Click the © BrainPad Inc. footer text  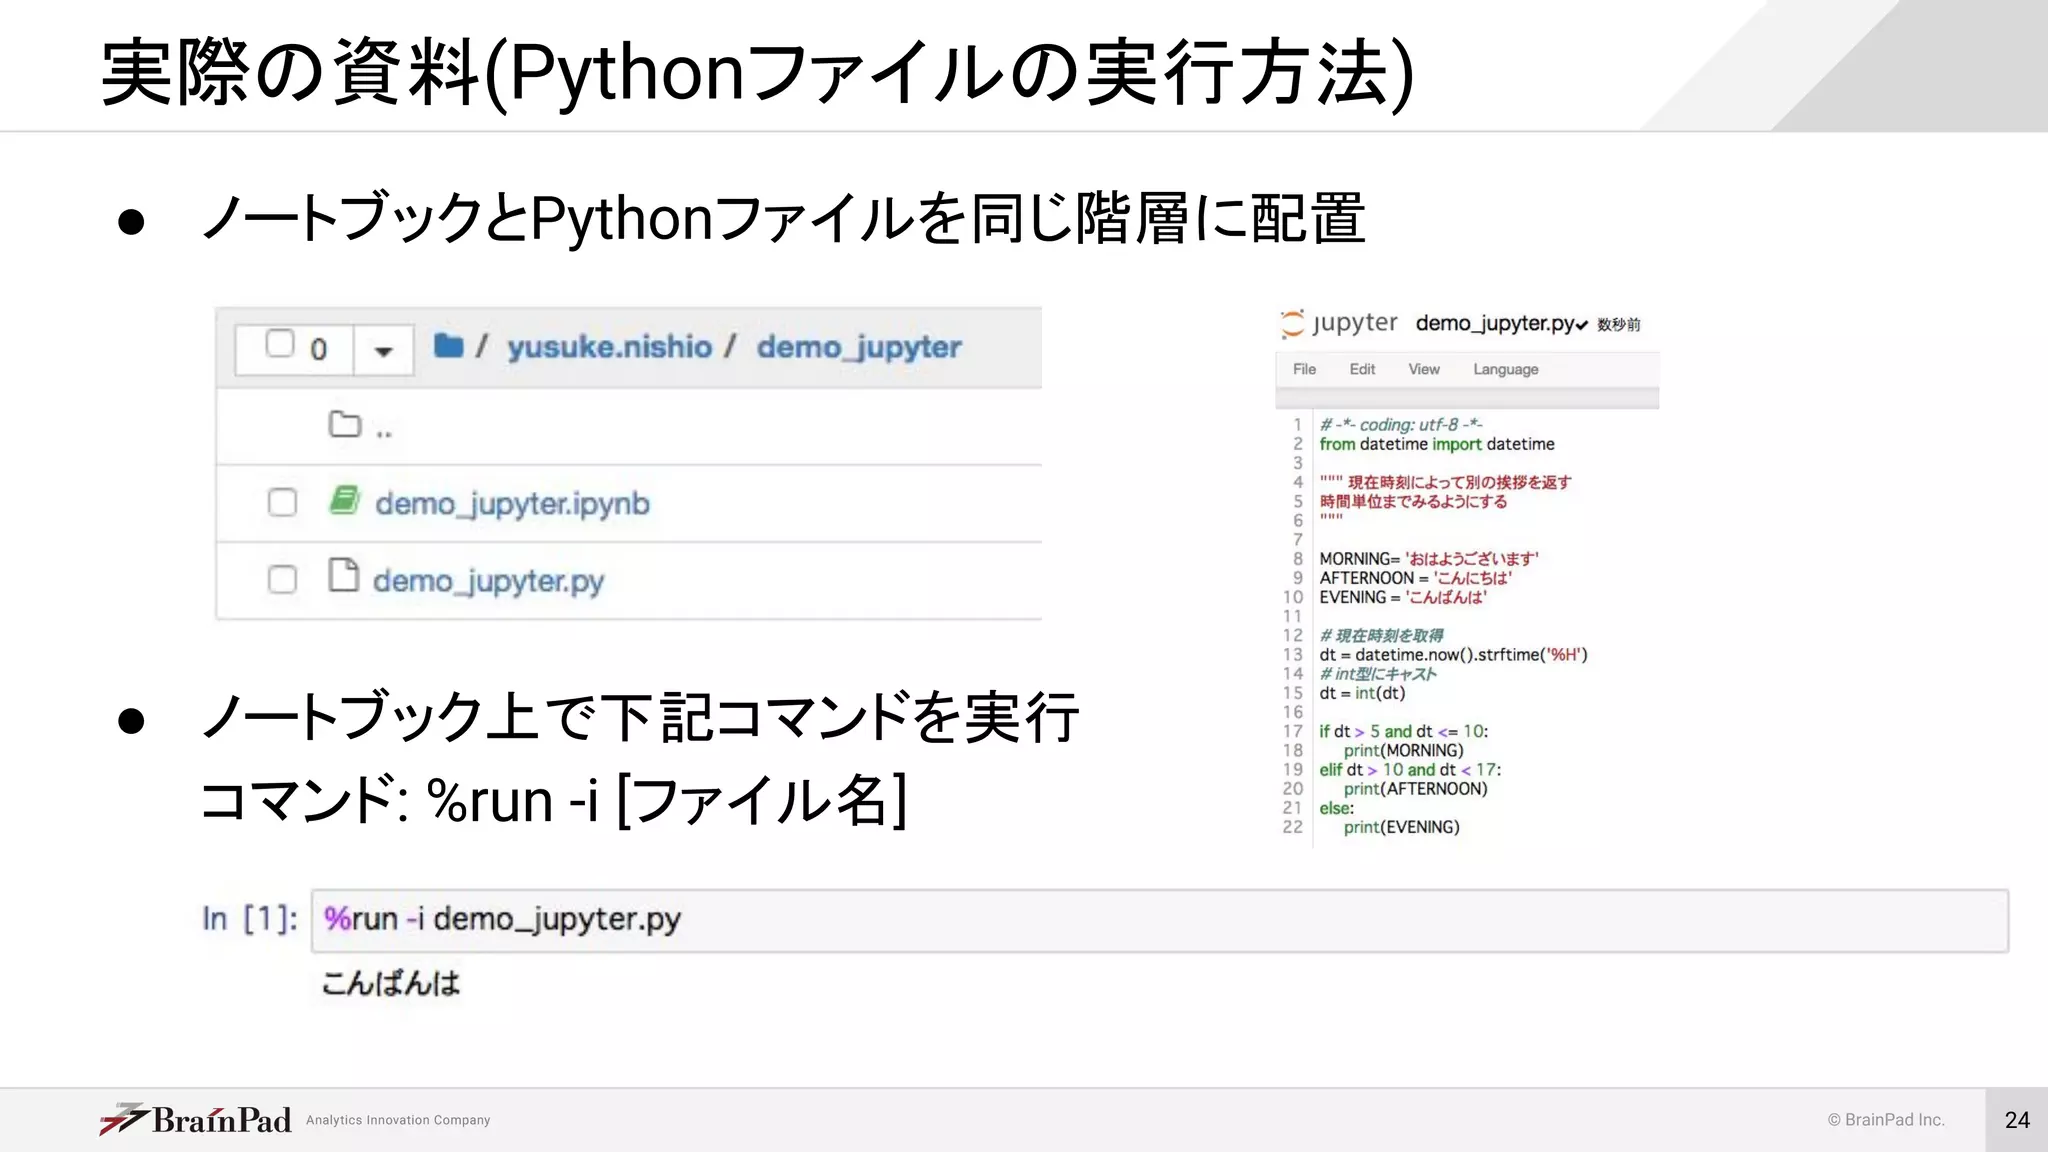tap(1886, 1120)
